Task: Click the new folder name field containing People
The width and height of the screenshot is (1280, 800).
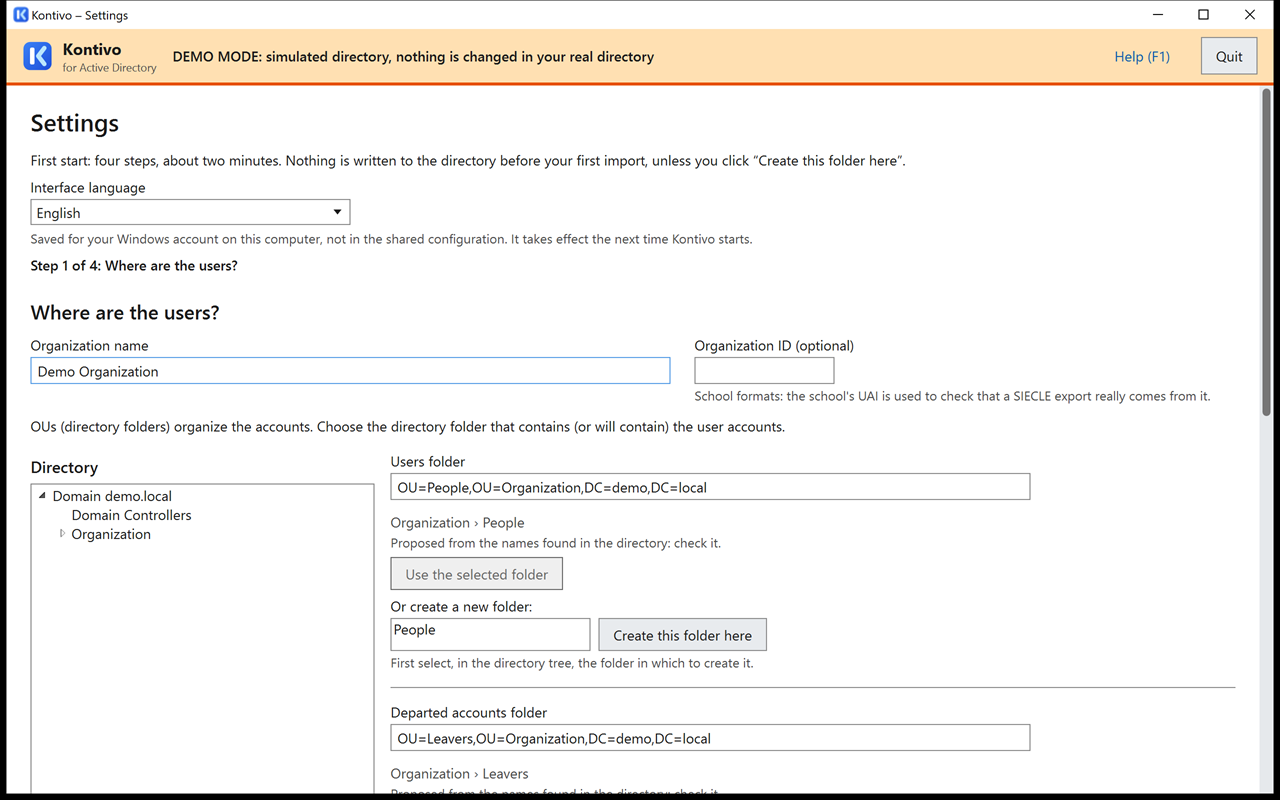Action: click(490, 635)
